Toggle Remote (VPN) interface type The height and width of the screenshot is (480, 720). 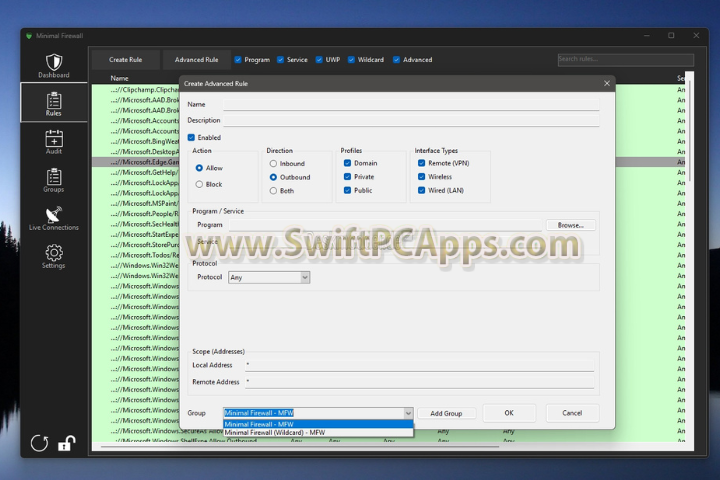tap(422, 163)
